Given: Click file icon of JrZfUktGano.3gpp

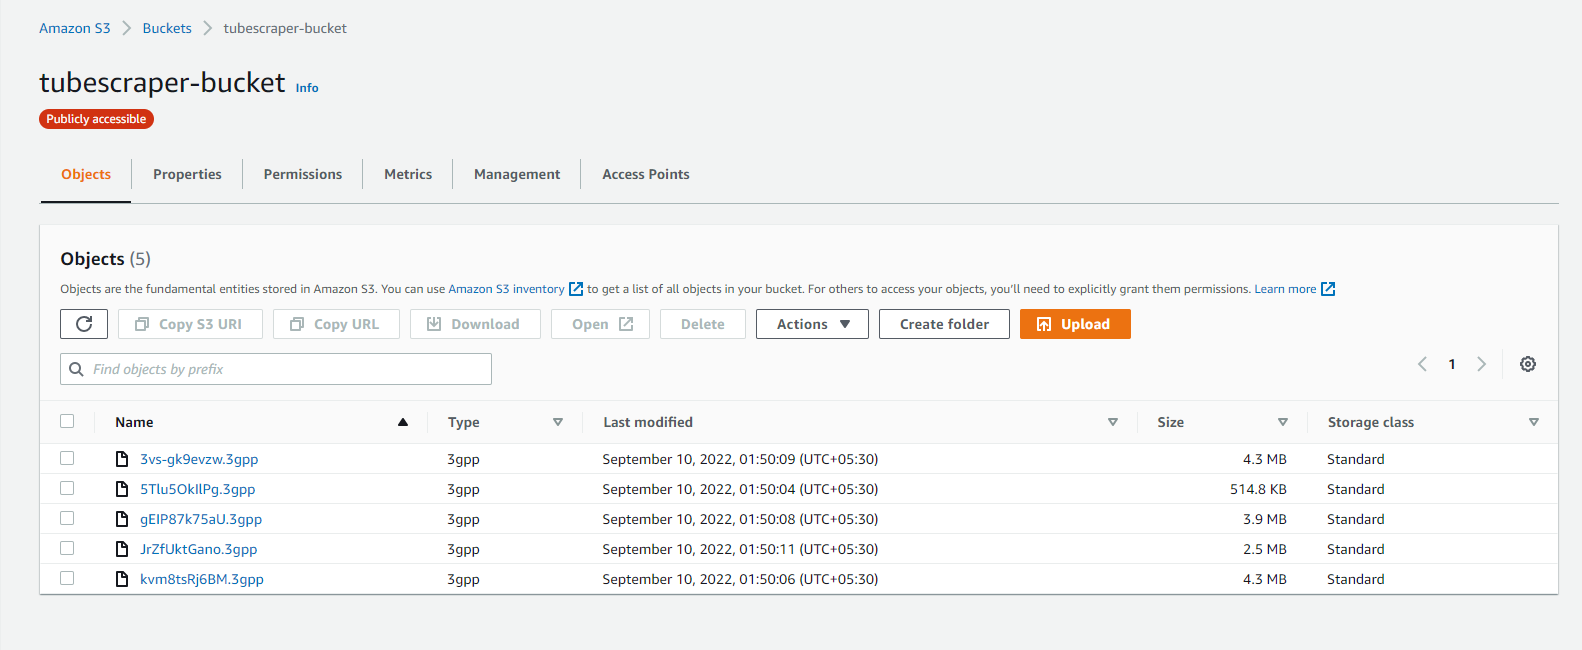Looking at the screenshot, I should [122, 549].
